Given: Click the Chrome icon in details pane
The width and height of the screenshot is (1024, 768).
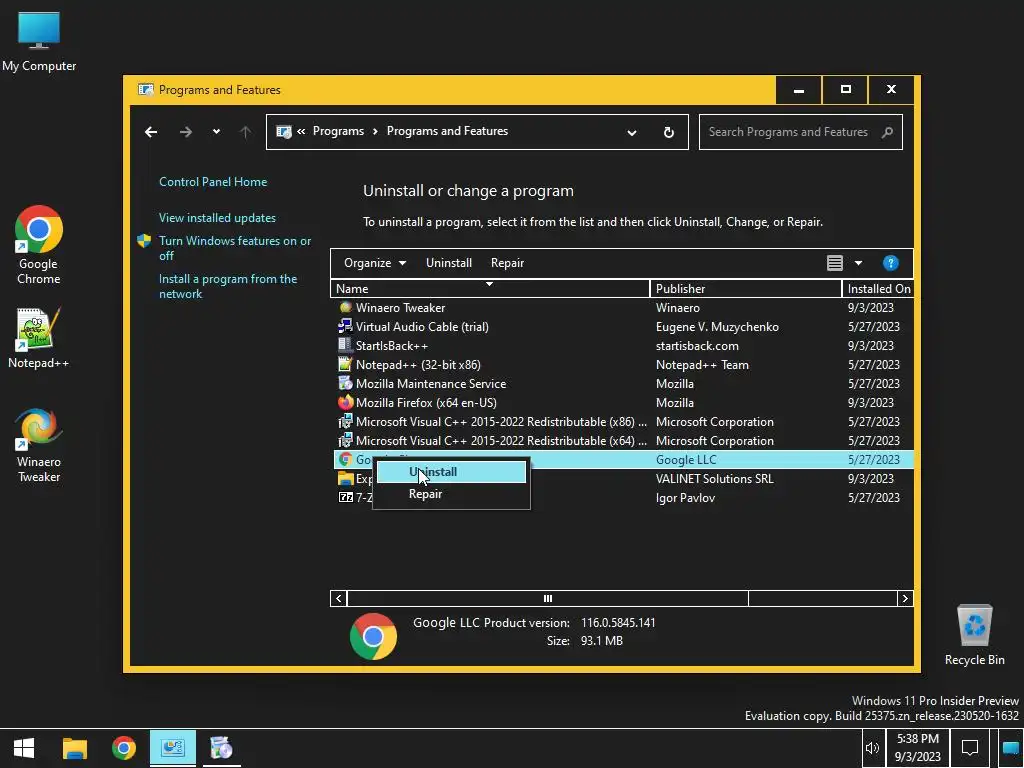Looking at the screenshot, I should coord(373,636).
